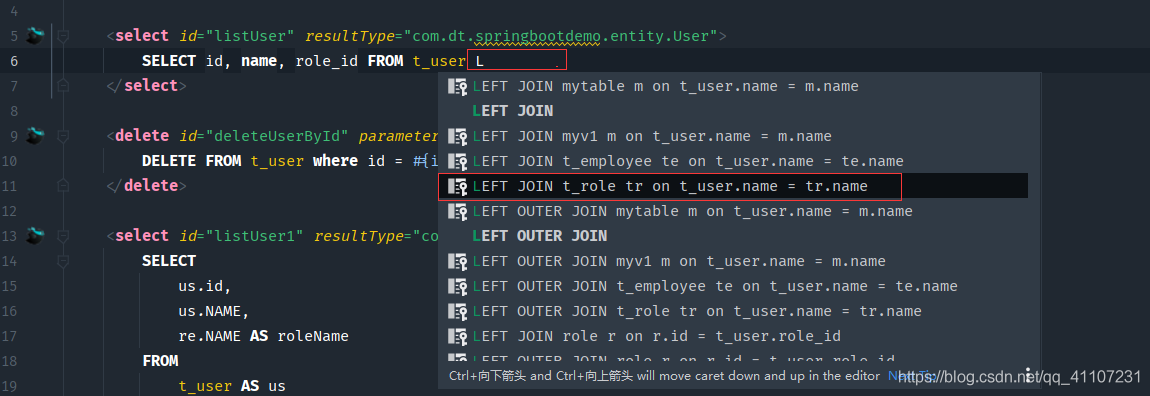The height and width of the screenshot is (396, 1150).
Task: Click icon of LEFT OUTER JOIN mytable m suggestion
Action: pyautogui.click(x=458, y=211)
